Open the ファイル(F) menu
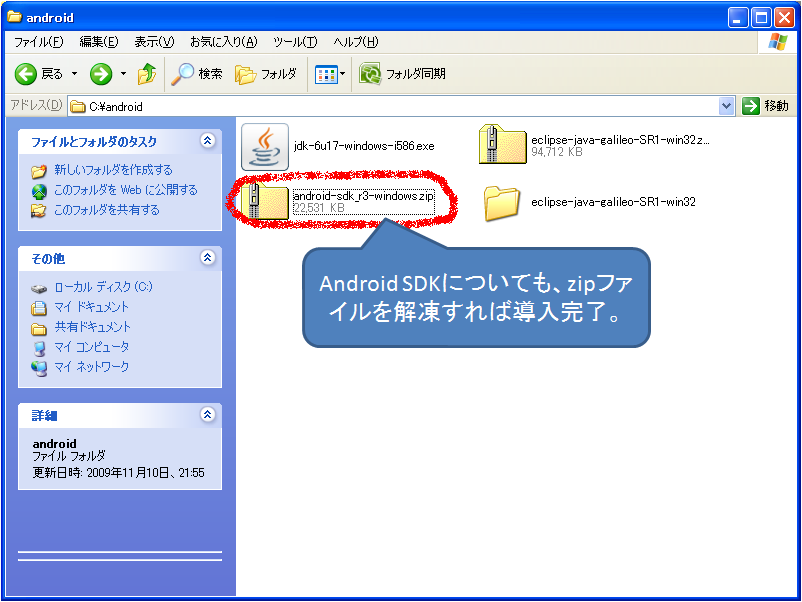802x602 pixels. 38,42
